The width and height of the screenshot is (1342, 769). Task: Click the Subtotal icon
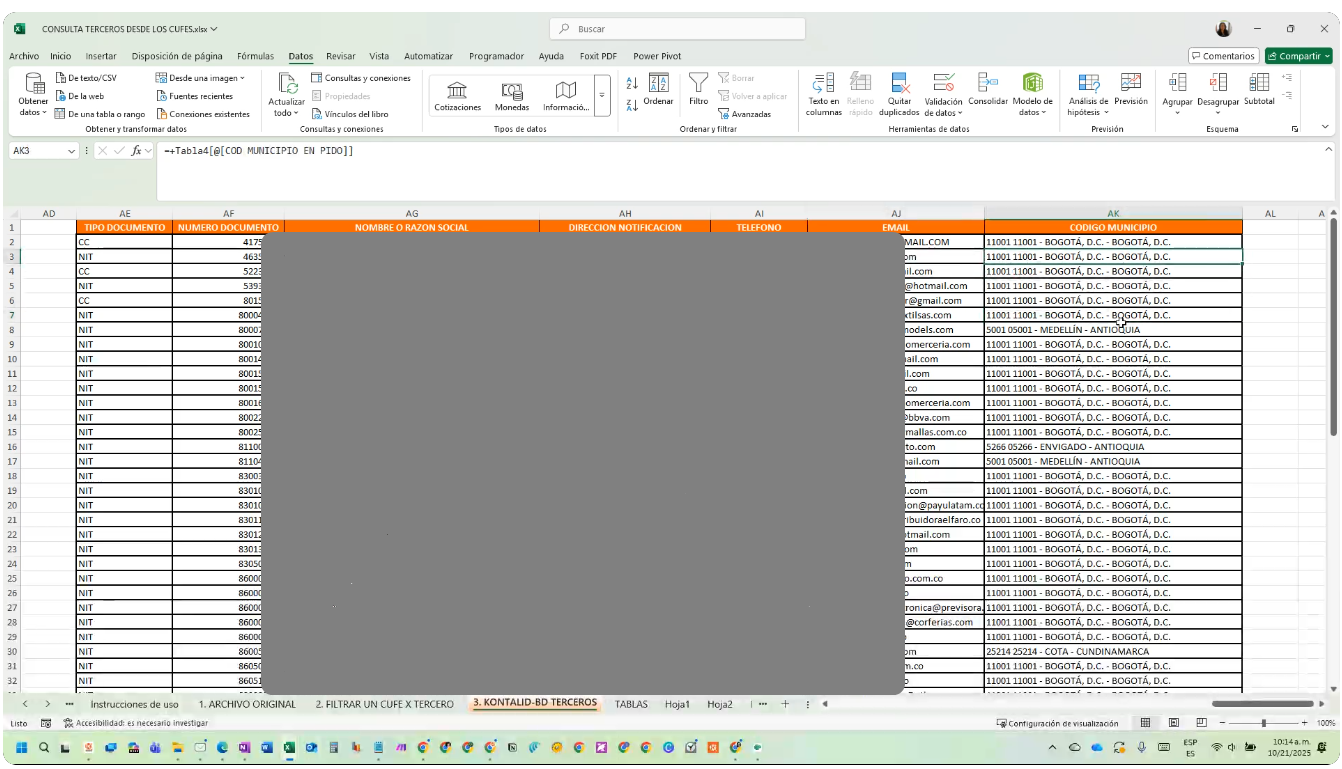[1259, 84]
